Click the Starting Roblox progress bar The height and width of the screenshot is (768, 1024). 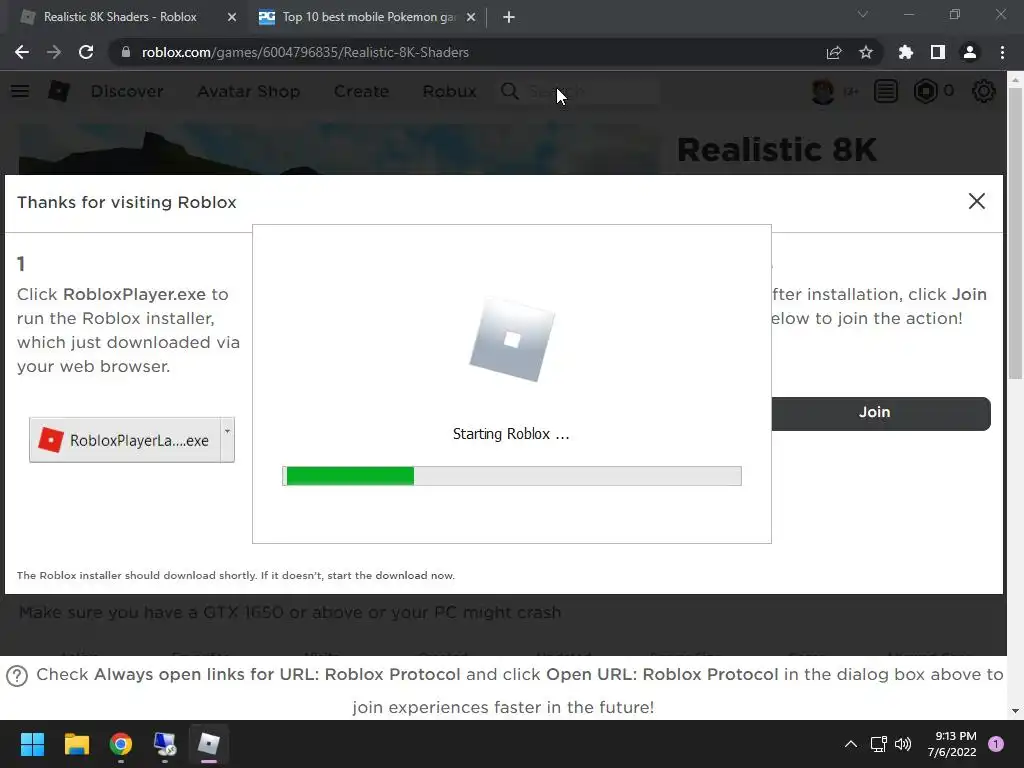(512, 476)
